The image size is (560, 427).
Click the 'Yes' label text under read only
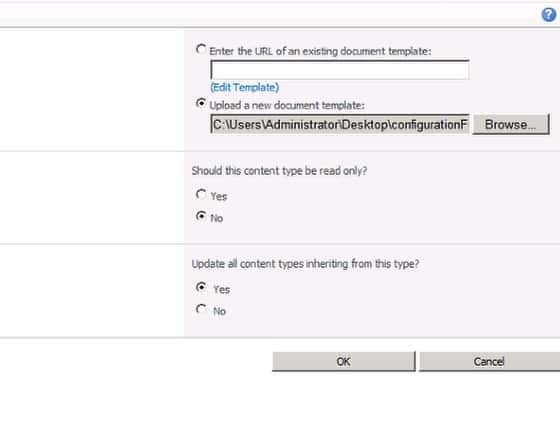click(x=219, y=197)
